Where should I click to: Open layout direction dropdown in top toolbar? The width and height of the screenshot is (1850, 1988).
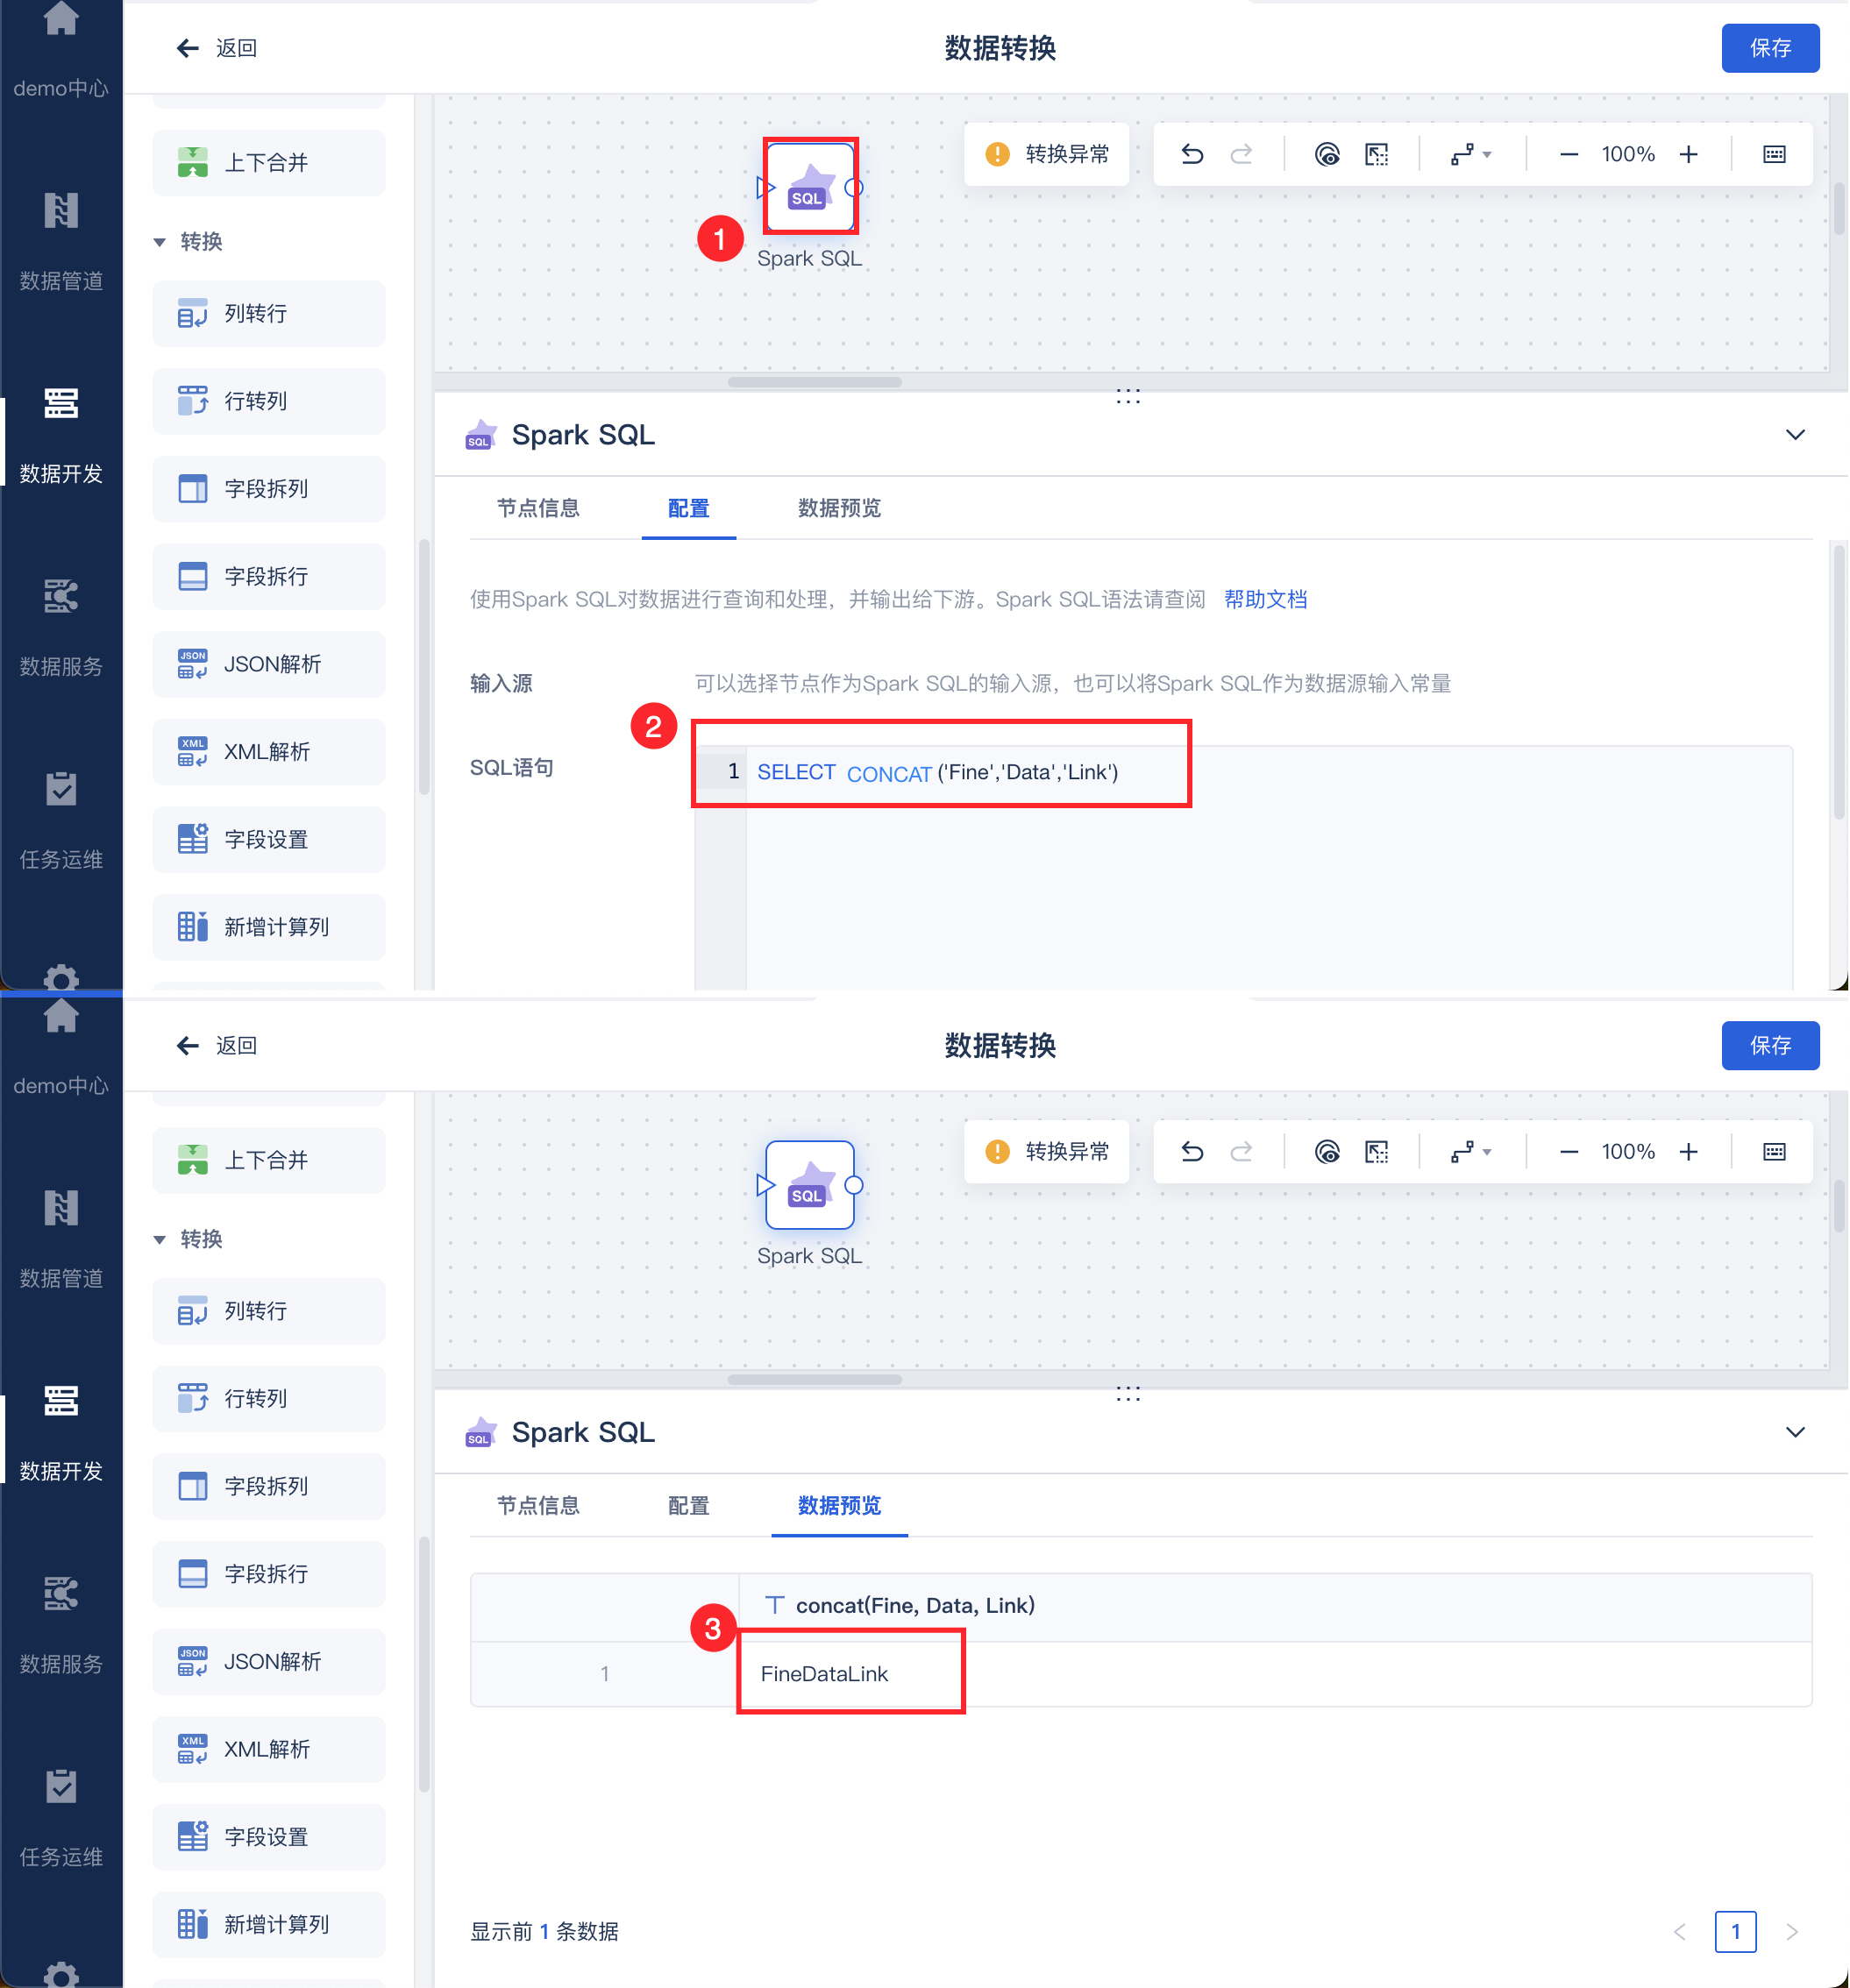[1471, 154]
